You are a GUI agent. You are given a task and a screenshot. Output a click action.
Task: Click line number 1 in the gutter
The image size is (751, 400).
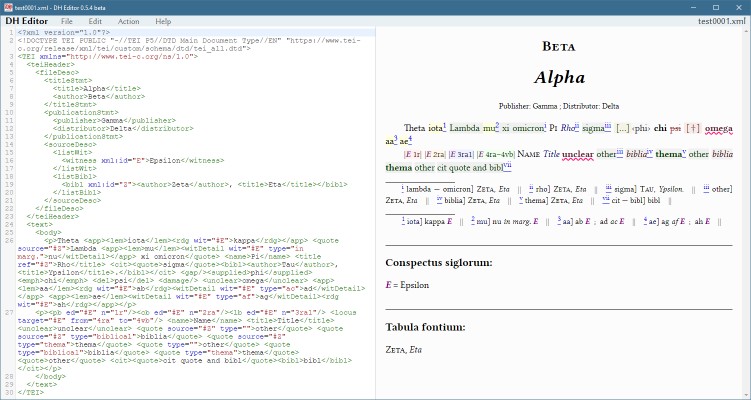click(x=12, y=33)
